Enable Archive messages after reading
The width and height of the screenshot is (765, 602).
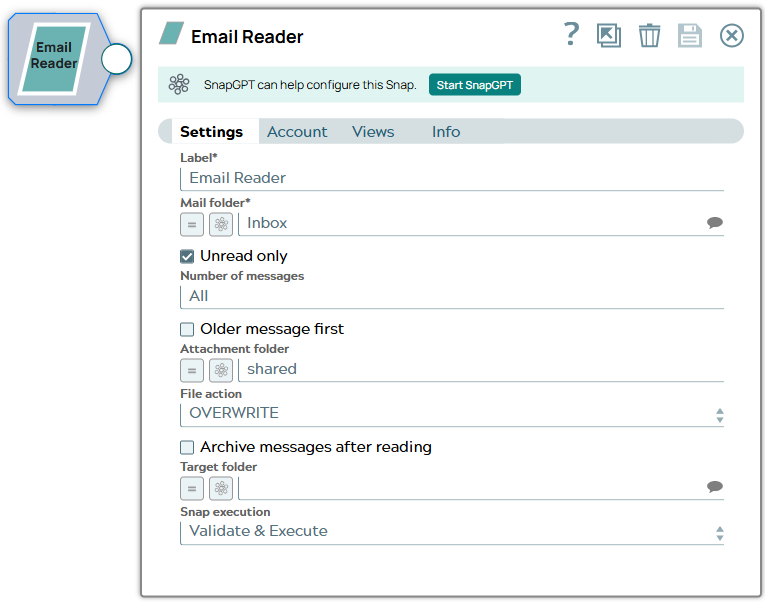pyautogui.click(x=187, y=447)
